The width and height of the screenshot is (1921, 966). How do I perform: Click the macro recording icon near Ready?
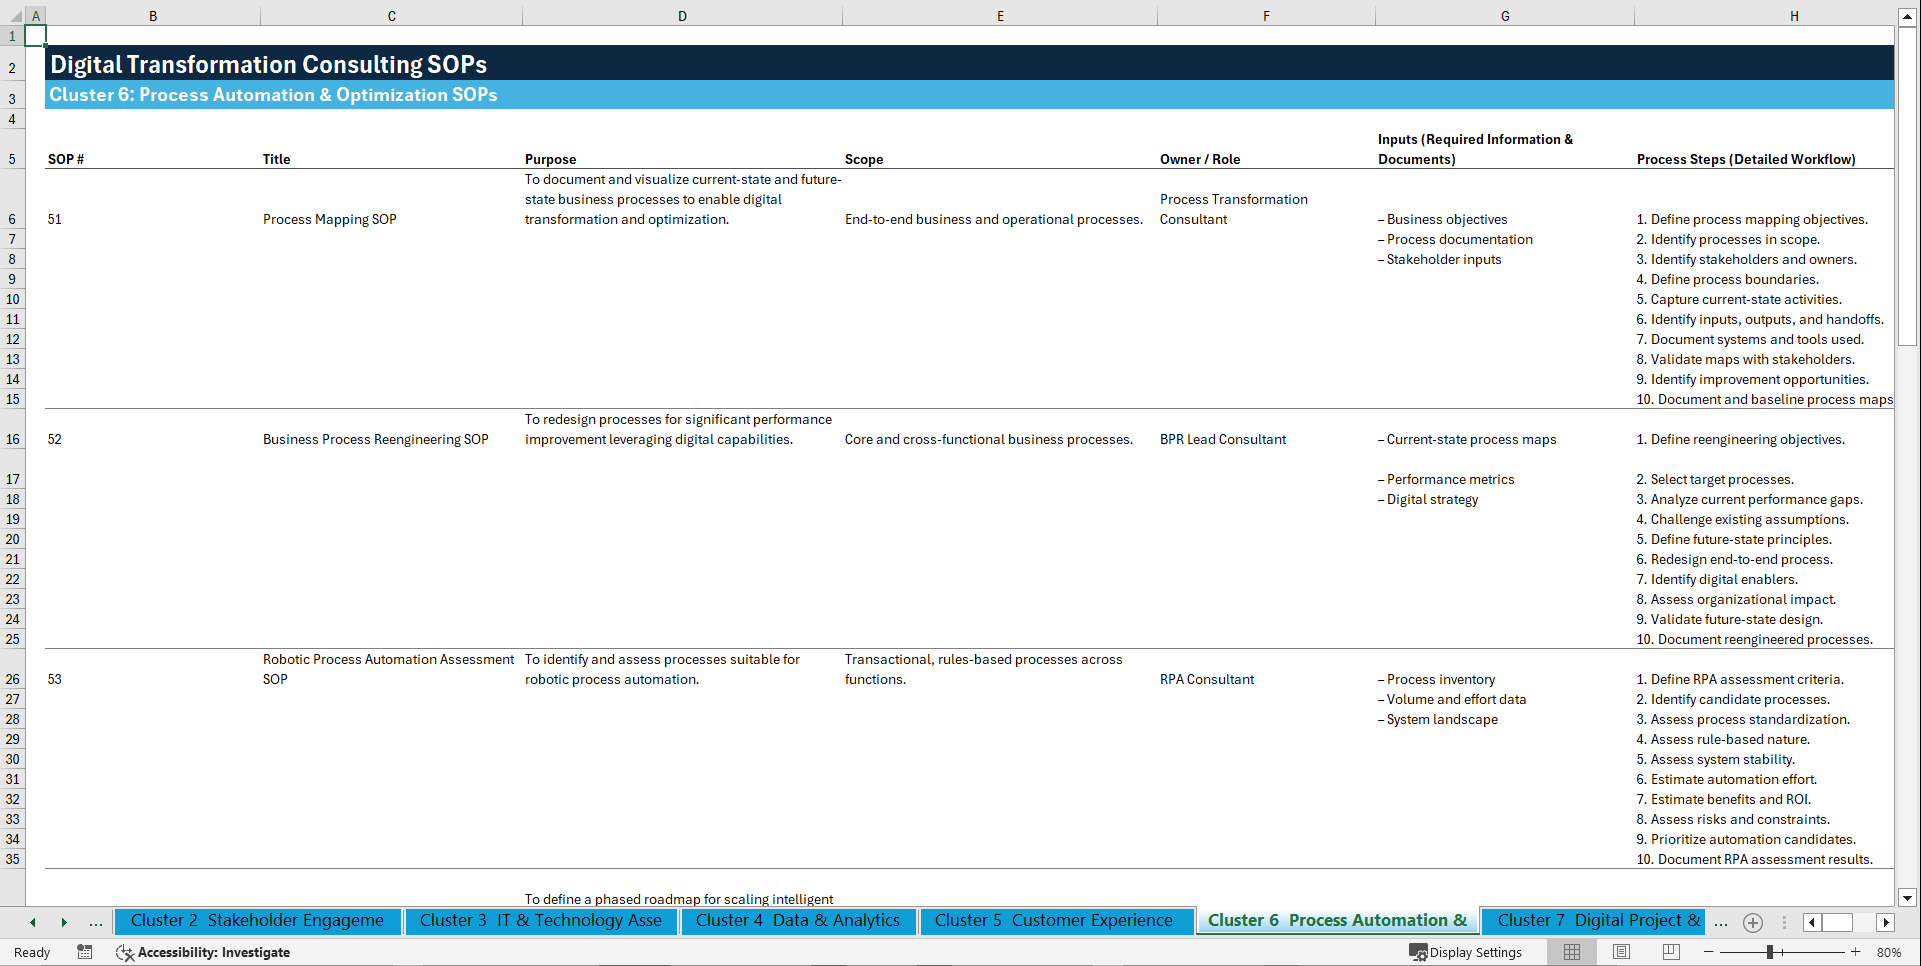pos(85,953)
